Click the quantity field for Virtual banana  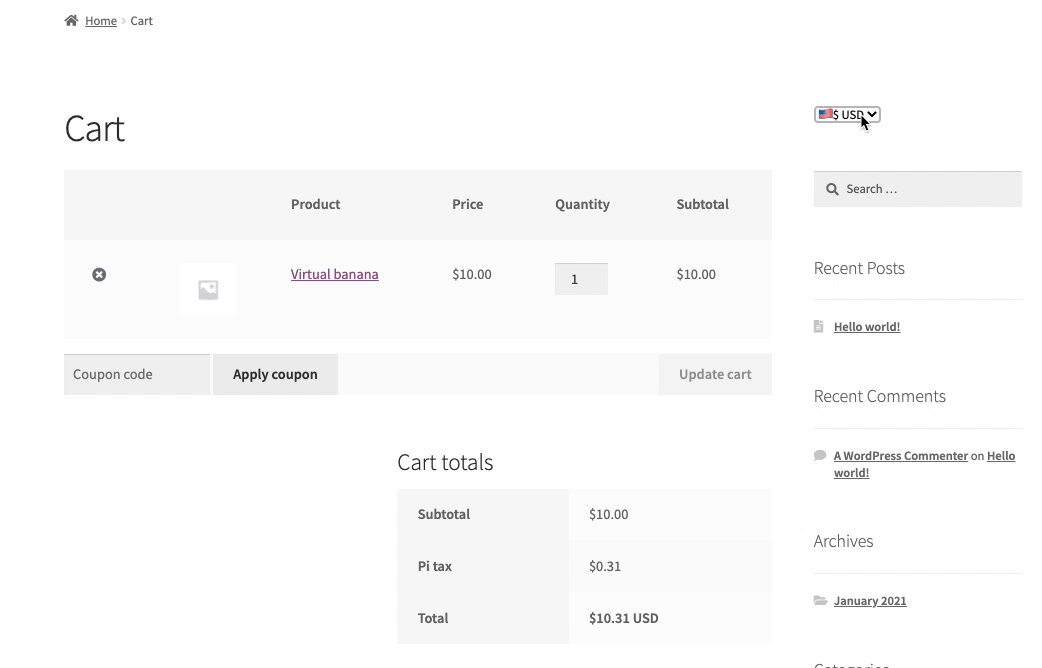pyautogui.click(x=581, y=279)
